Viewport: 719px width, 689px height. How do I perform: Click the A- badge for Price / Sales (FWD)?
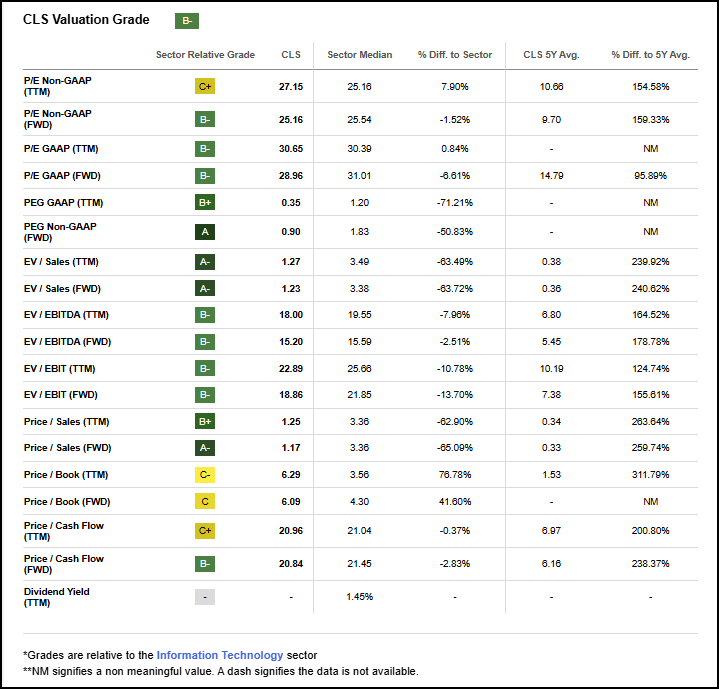tap(205, 448)
